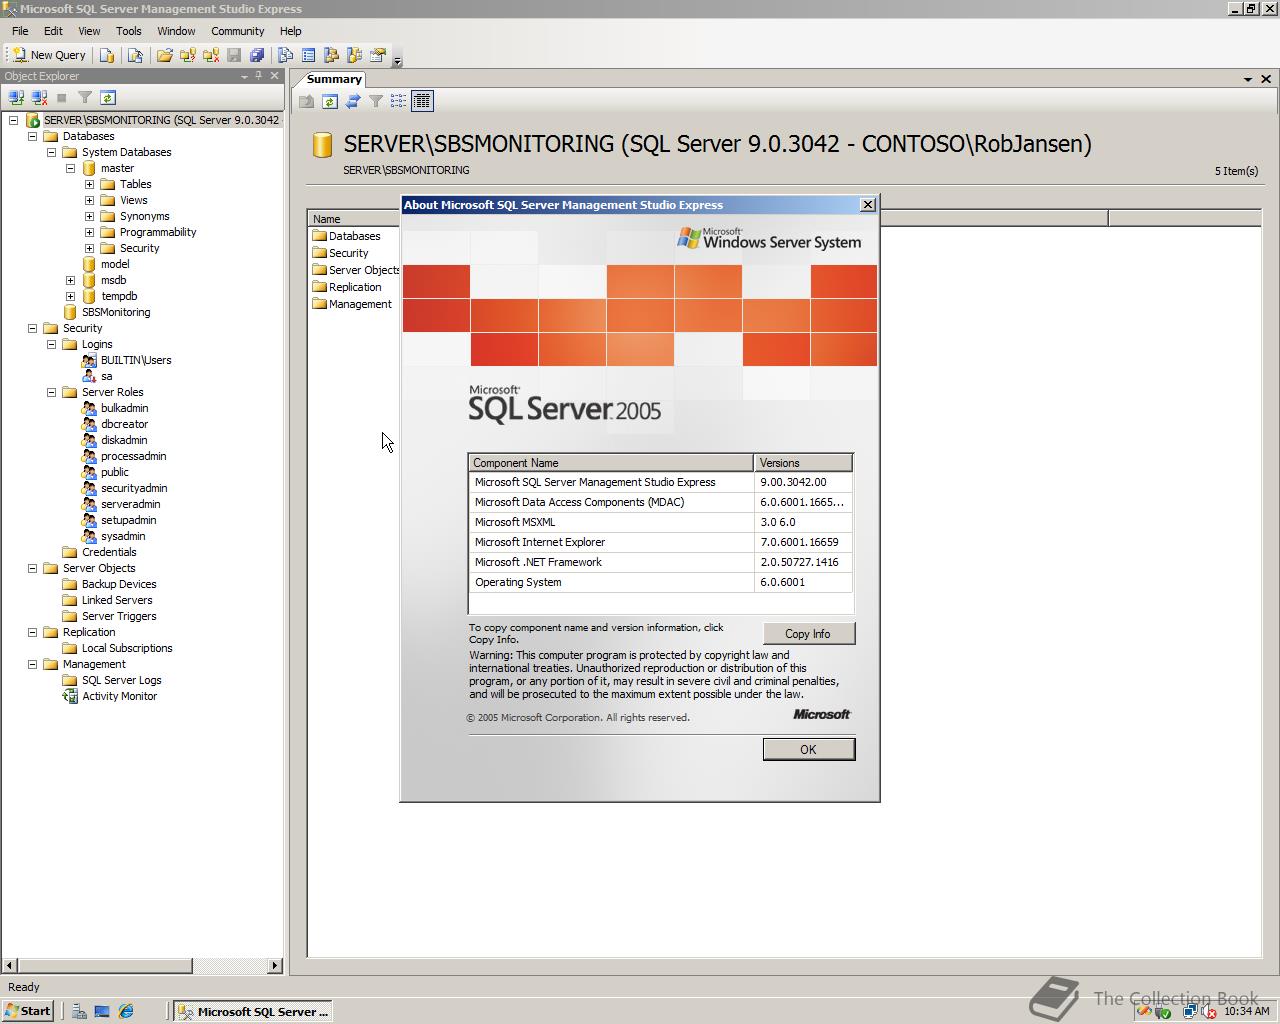Select the Summary tab

coord(334,79)
